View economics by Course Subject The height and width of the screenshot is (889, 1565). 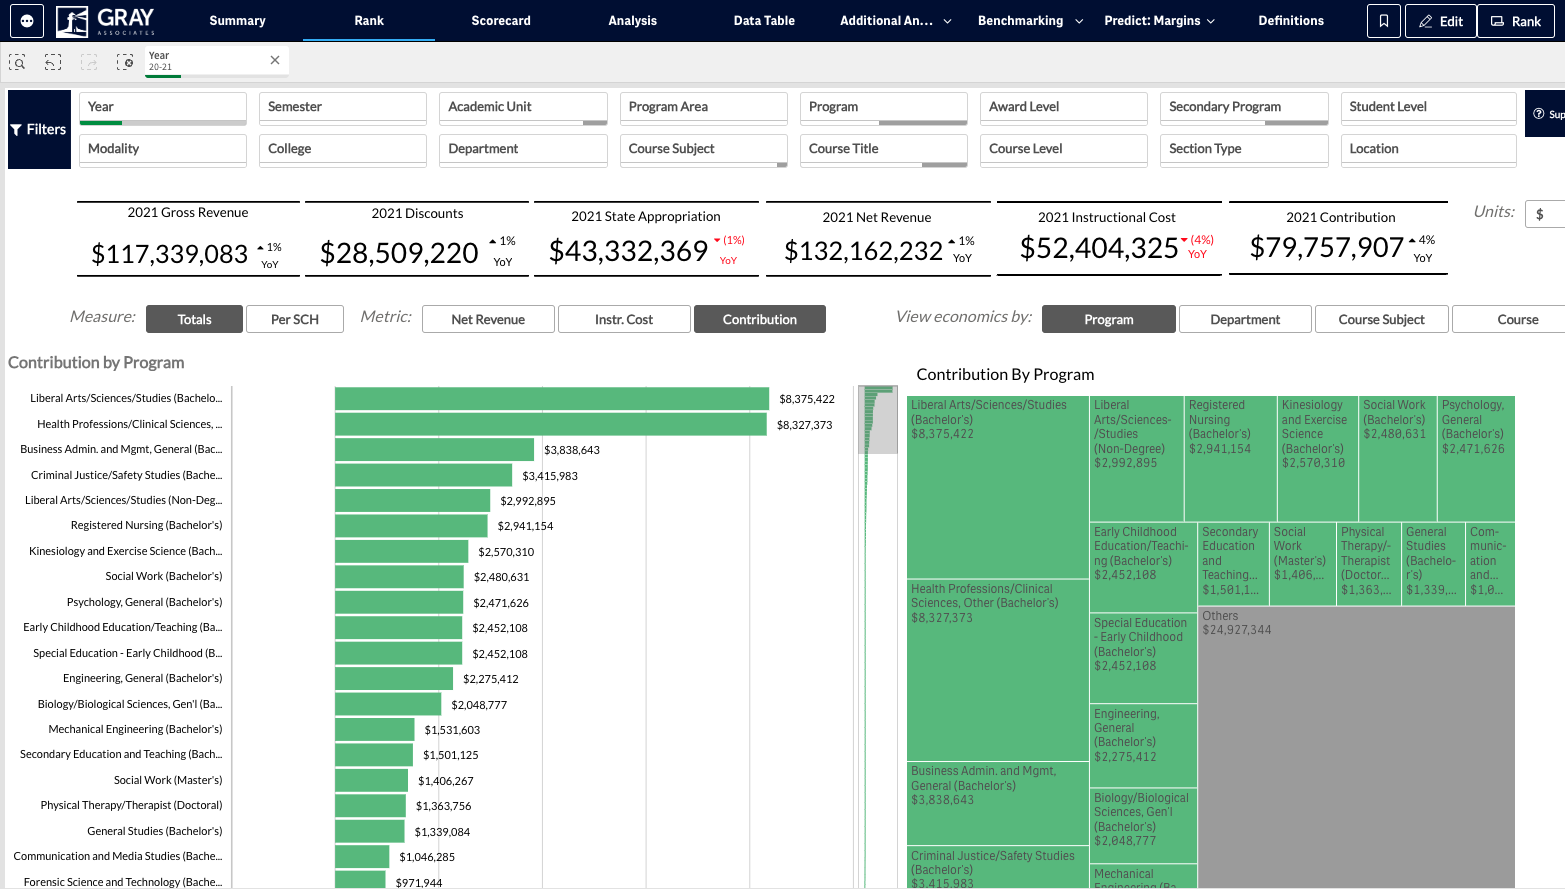1381,319
